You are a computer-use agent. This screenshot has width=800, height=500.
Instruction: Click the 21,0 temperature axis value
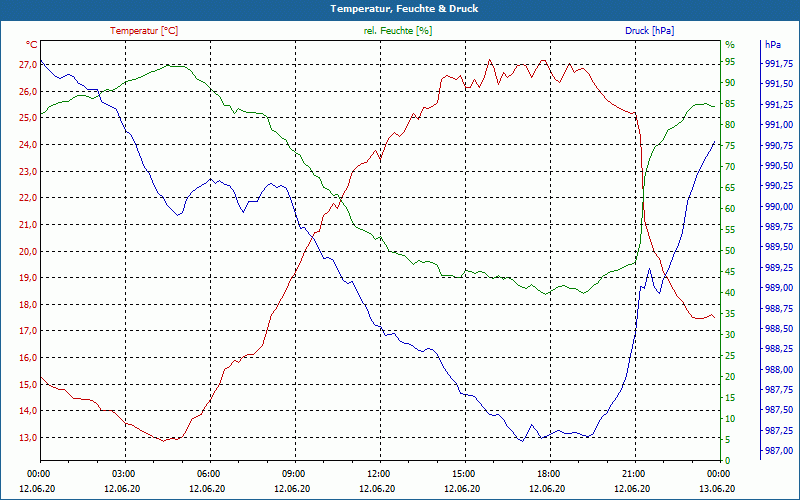click(28, 225)
